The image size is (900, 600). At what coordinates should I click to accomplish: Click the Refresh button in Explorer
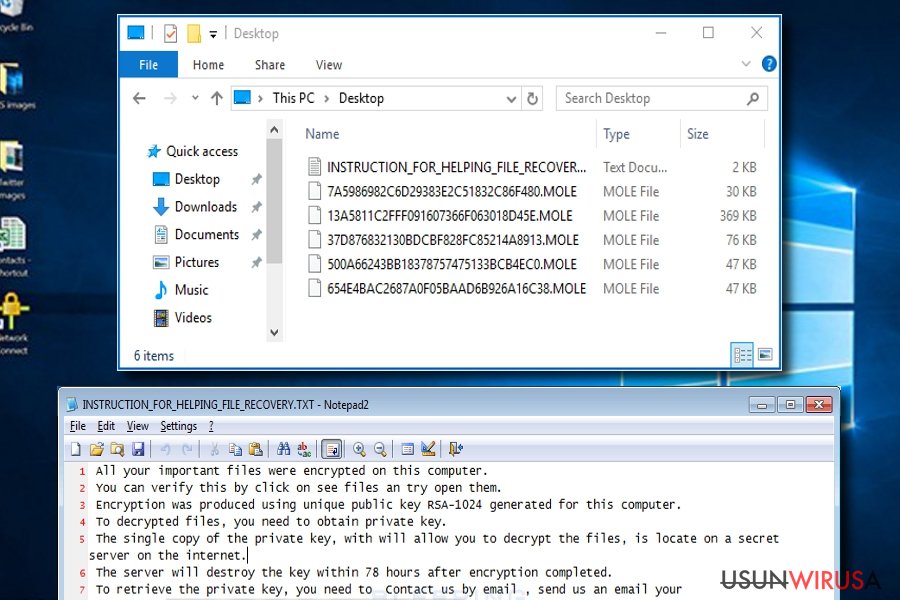(x=532, y=99)
